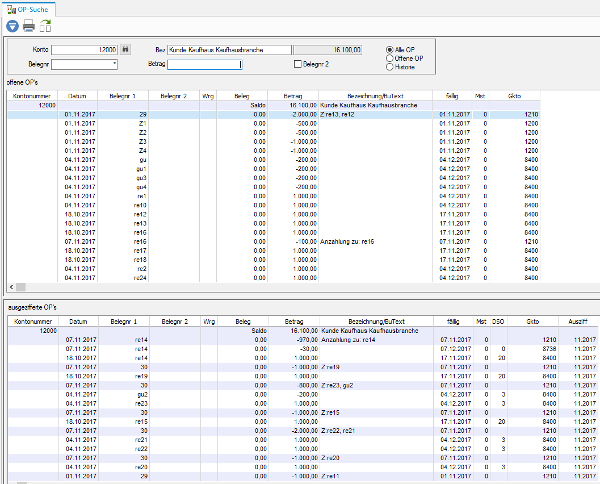The width and height of the screenshot is (600, 484).
Task: Click highlighted text 'Z re13, re12'
Action: (x=337, y=114)
